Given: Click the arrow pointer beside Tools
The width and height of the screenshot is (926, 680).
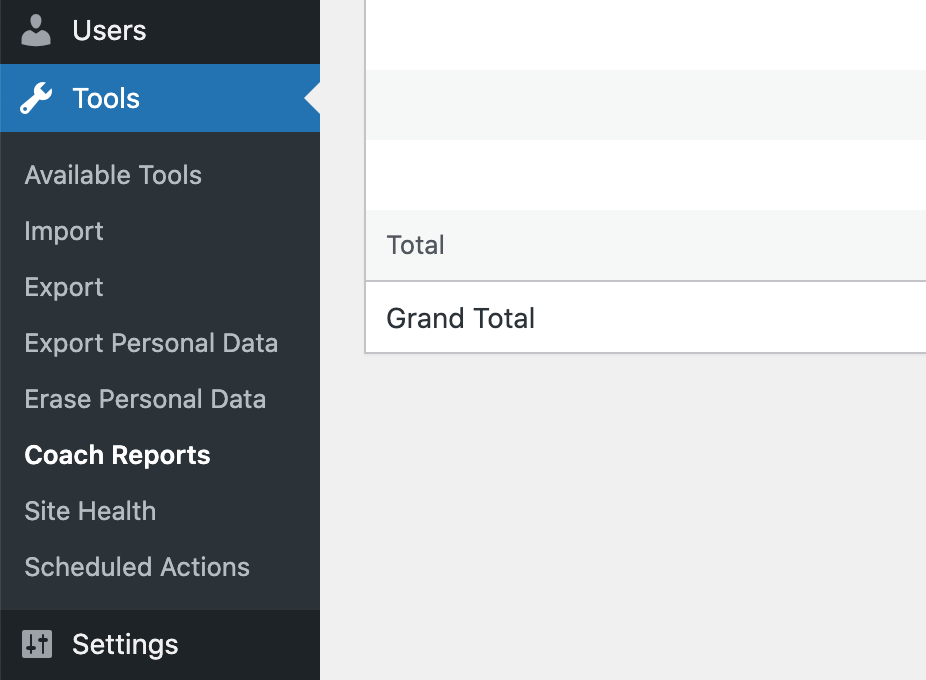Looking at the screenshot, I should 312,98.
